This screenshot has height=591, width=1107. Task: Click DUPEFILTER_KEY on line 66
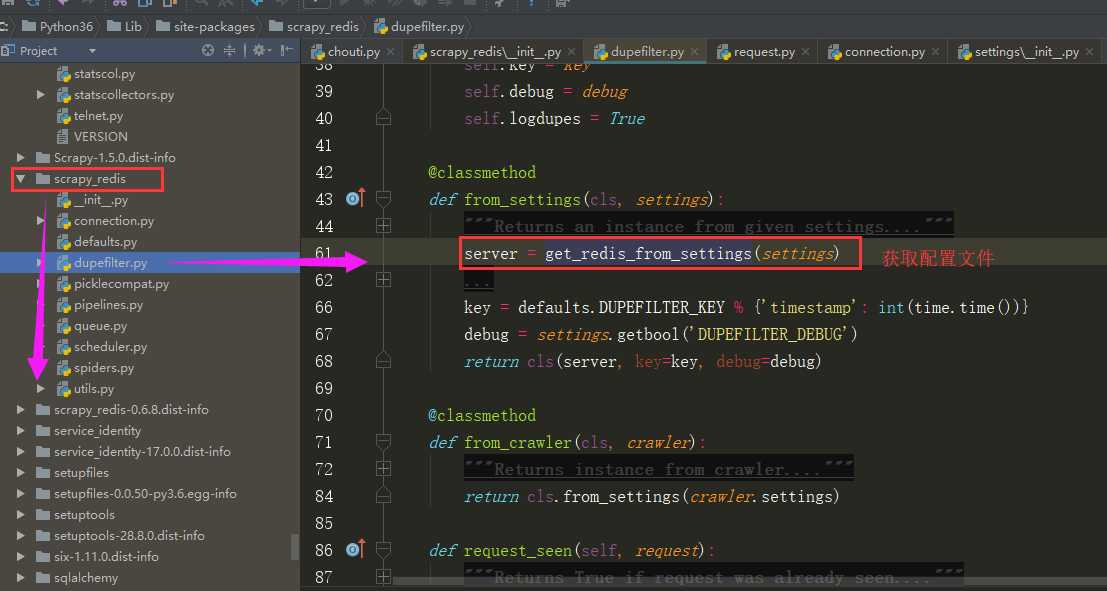pyautogui.click(x=662, y=307)
